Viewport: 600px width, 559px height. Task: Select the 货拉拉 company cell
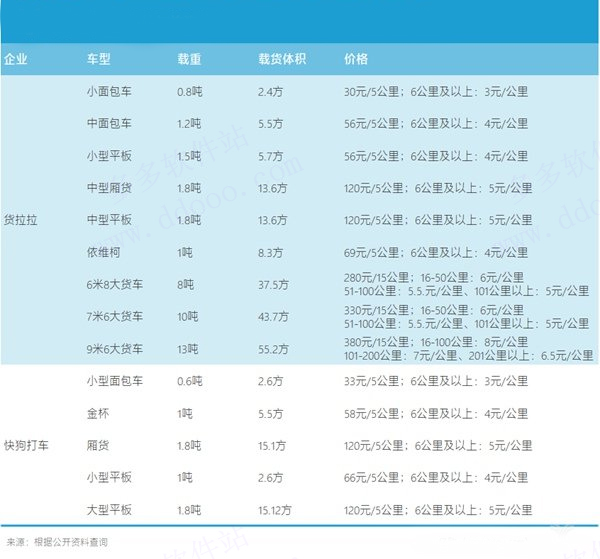(x=21, y=220)
